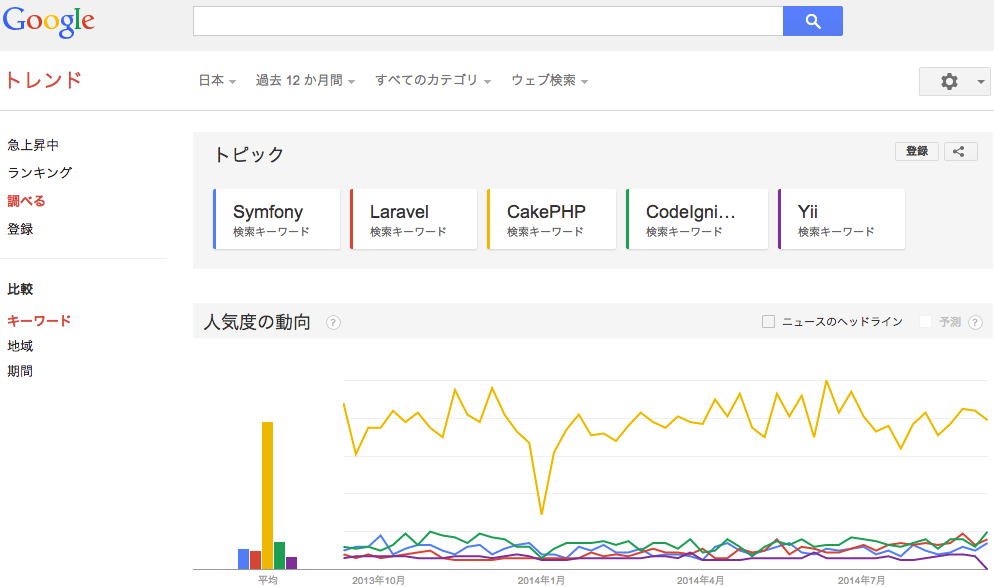Open 登録 in the left sidebar
994x587 pixels.
coord(20,229)
